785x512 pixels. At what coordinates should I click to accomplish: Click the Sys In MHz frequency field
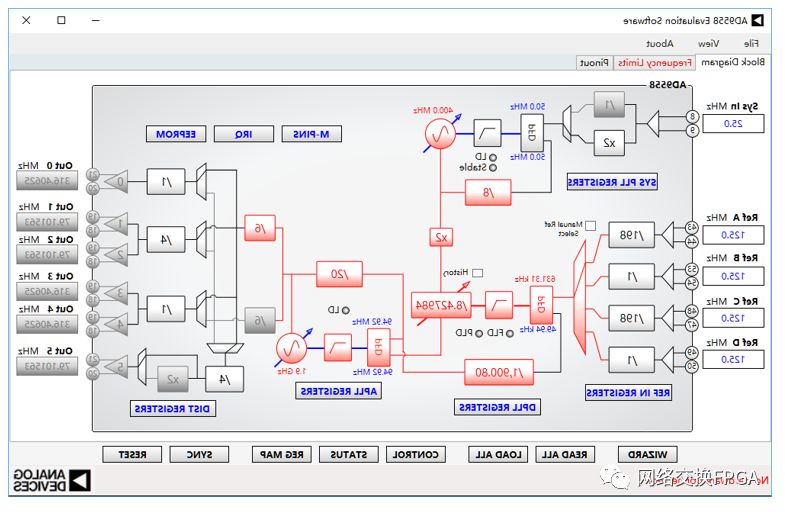point(733,124)
